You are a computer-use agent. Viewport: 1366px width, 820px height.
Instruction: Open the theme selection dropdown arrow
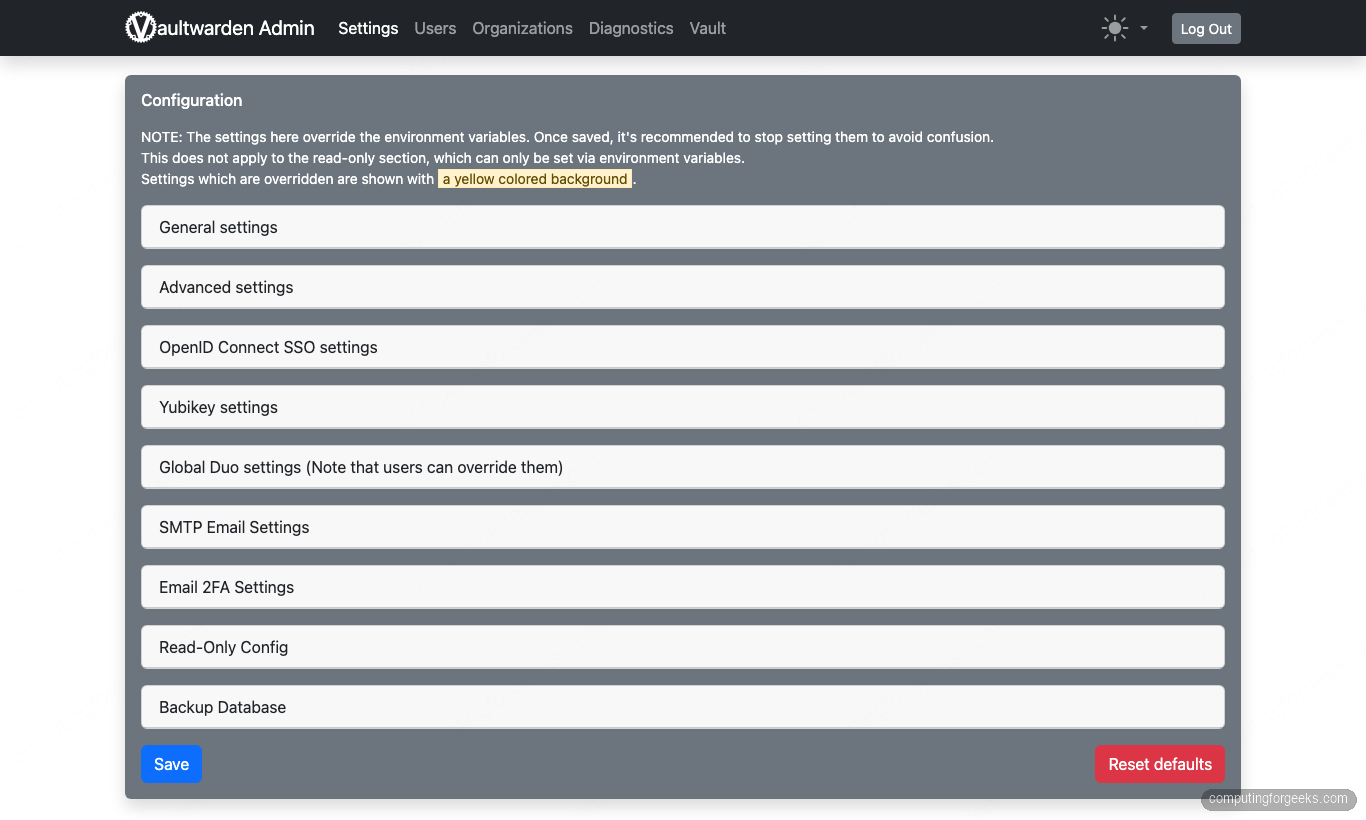coord(1142,28)
